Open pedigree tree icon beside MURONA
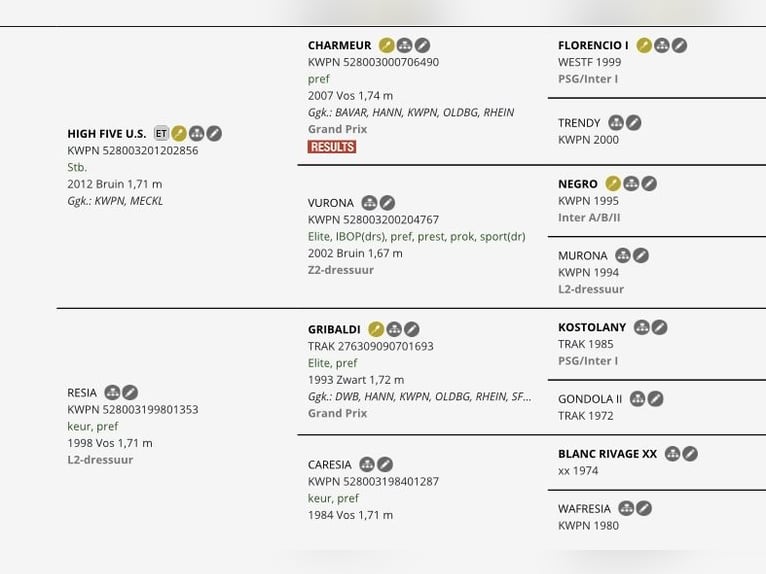The height and width of the screenshot is (574, 766). point(623,255)
